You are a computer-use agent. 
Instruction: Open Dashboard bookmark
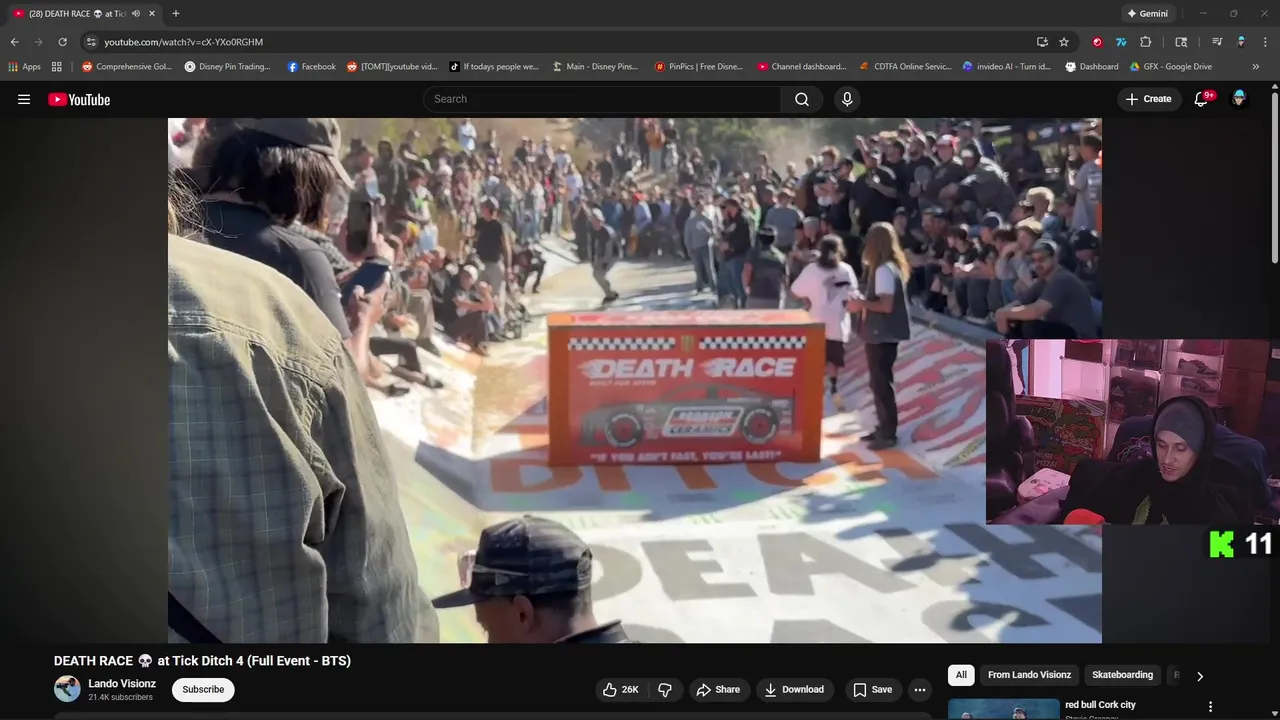[x=1092, y=67]
